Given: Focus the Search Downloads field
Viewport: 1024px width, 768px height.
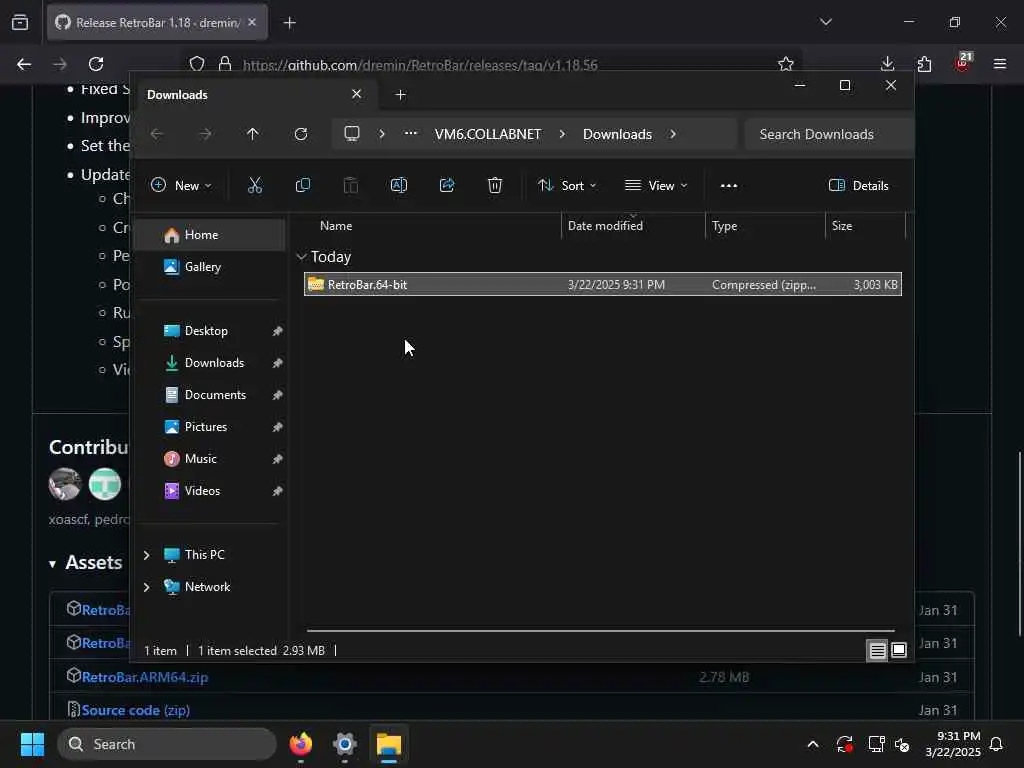Looking at the screenshot, I should click(828, 134).
